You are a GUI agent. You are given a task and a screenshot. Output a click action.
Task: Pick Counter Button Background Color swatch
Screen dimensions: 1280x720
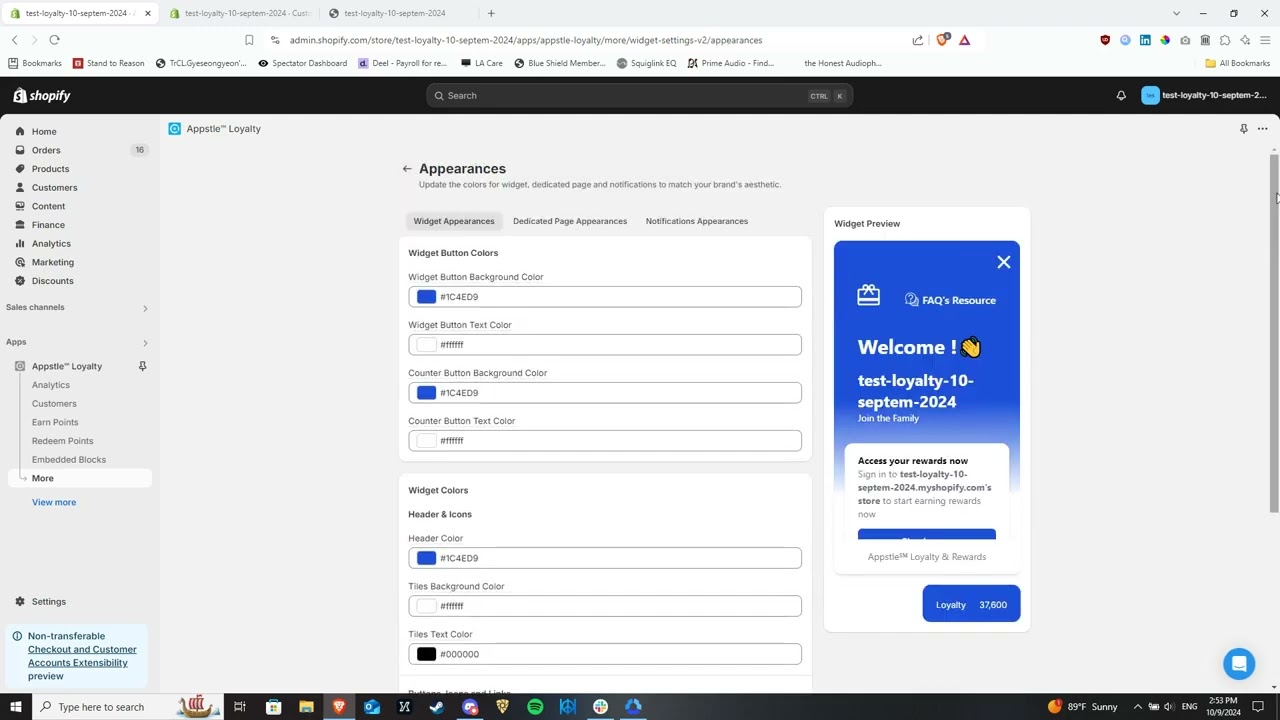pyautogui.click(x=427, y=393)
